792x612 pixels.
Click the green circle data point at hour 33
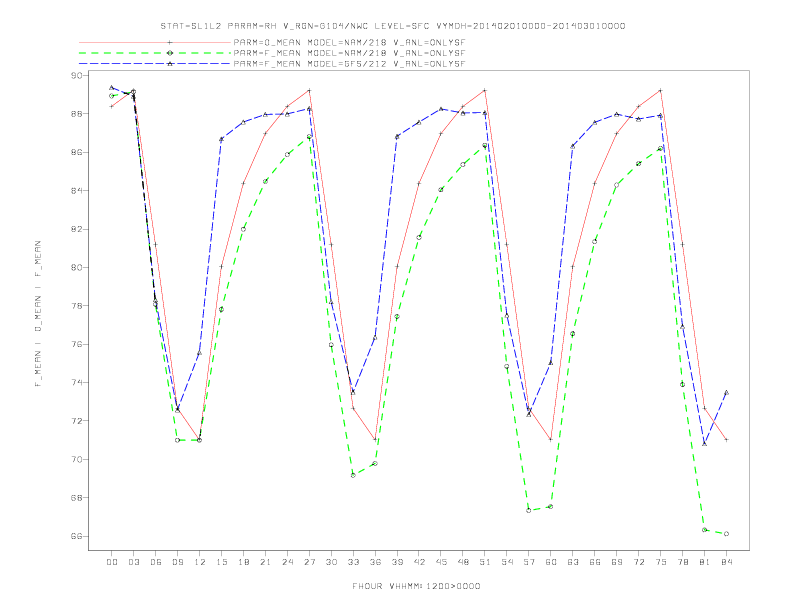[353, 475]
